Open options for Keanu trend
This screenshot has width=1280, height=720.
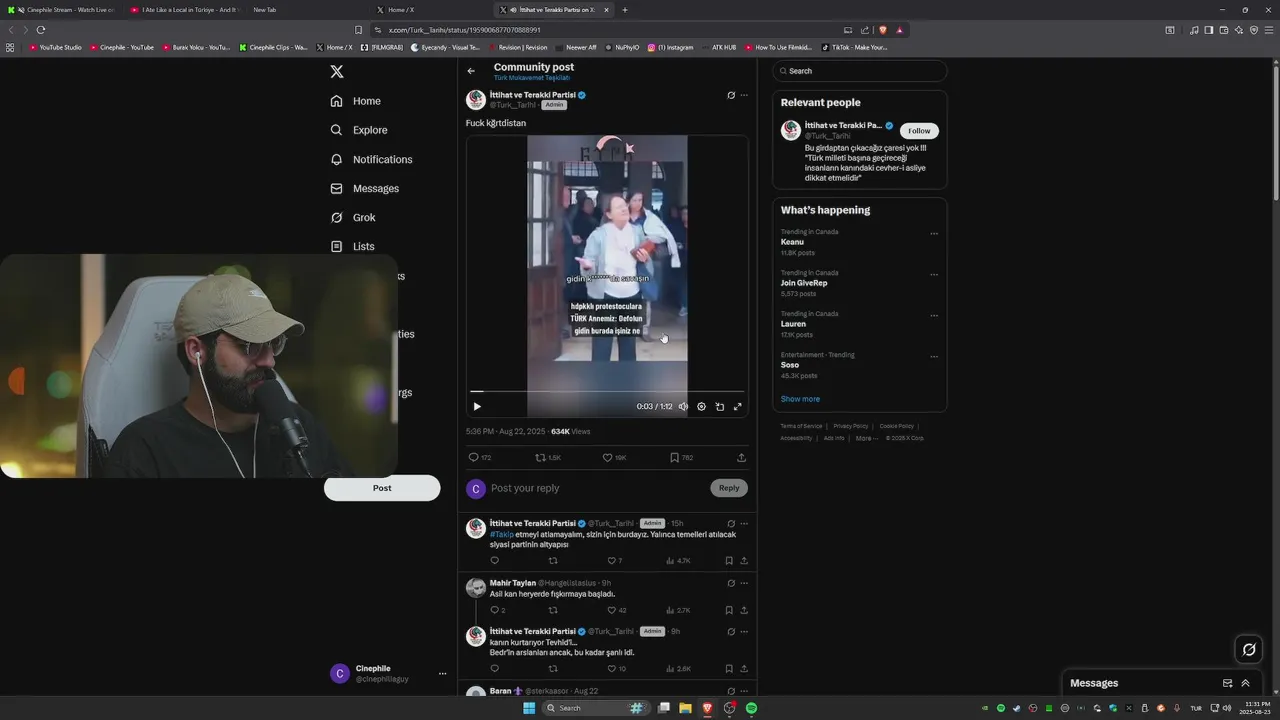click(934, 234)
